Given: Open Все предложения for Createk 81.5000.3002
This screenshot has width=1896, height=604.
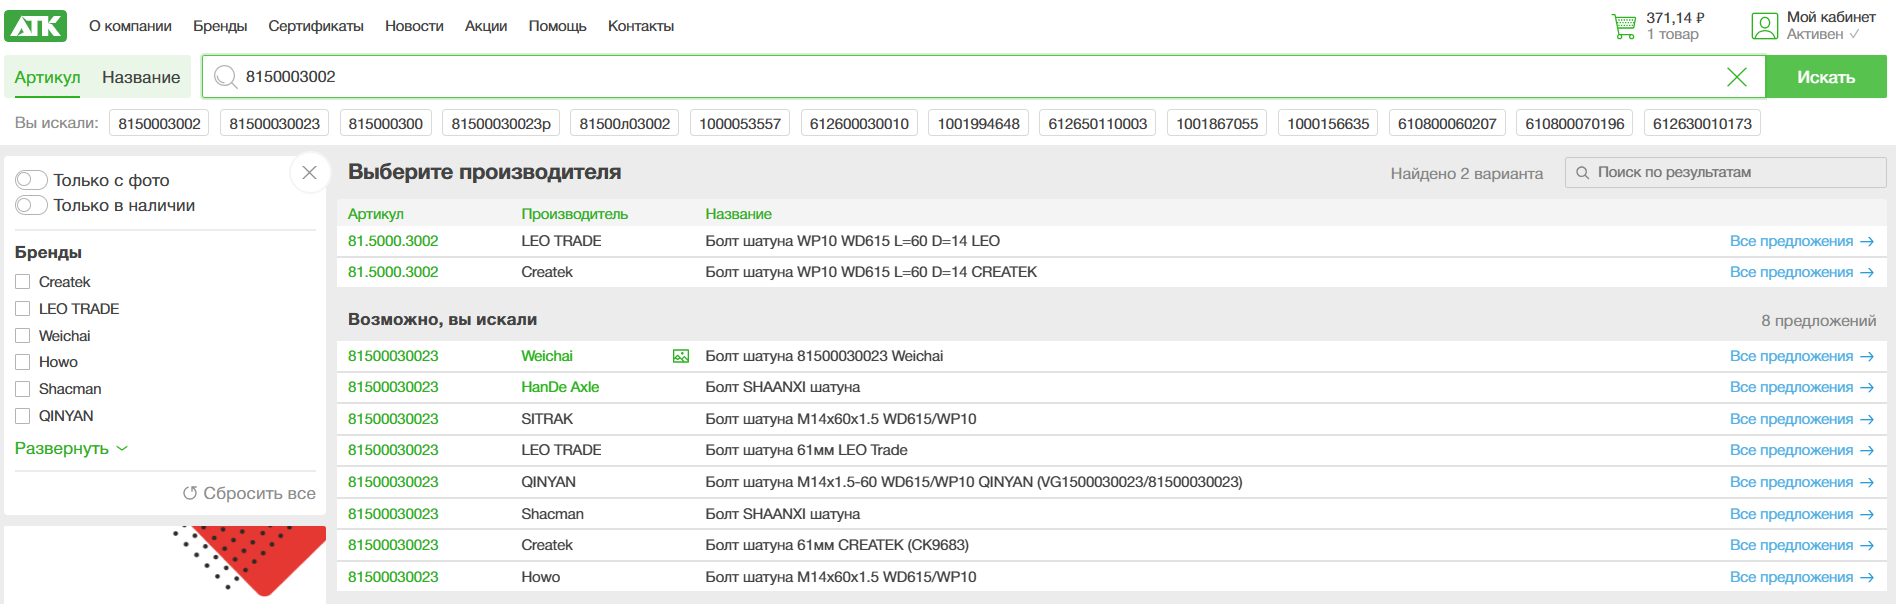Looking at the screenshot, I should (1802, 272).
